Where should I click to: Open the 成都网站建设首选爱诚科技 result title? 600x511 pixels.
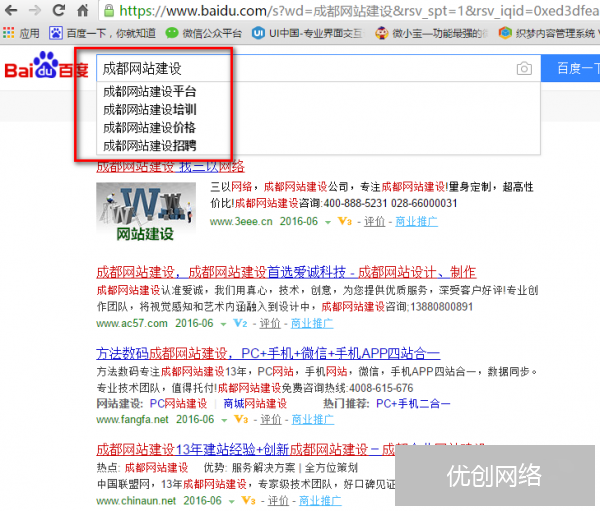tap(286, 273)
